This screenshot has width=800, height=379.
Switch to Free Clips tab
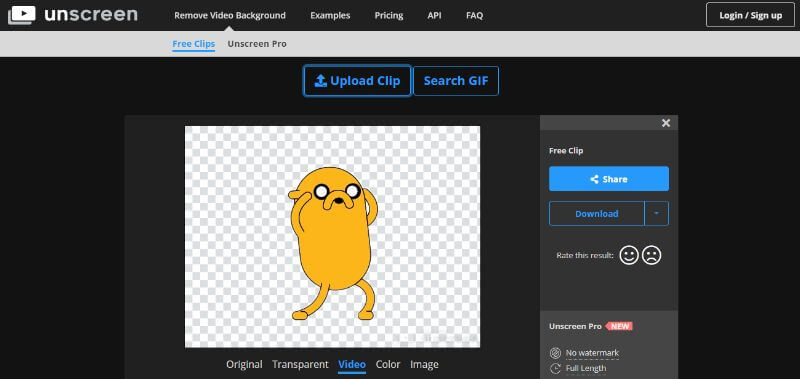click(193, 44)
